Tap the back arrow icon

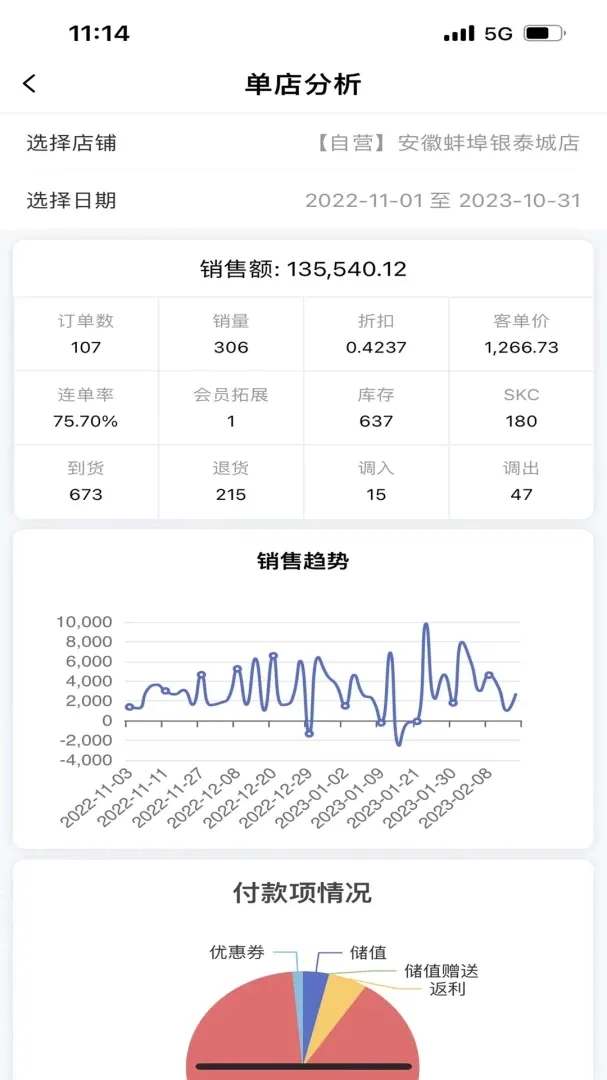coord(29,84)
